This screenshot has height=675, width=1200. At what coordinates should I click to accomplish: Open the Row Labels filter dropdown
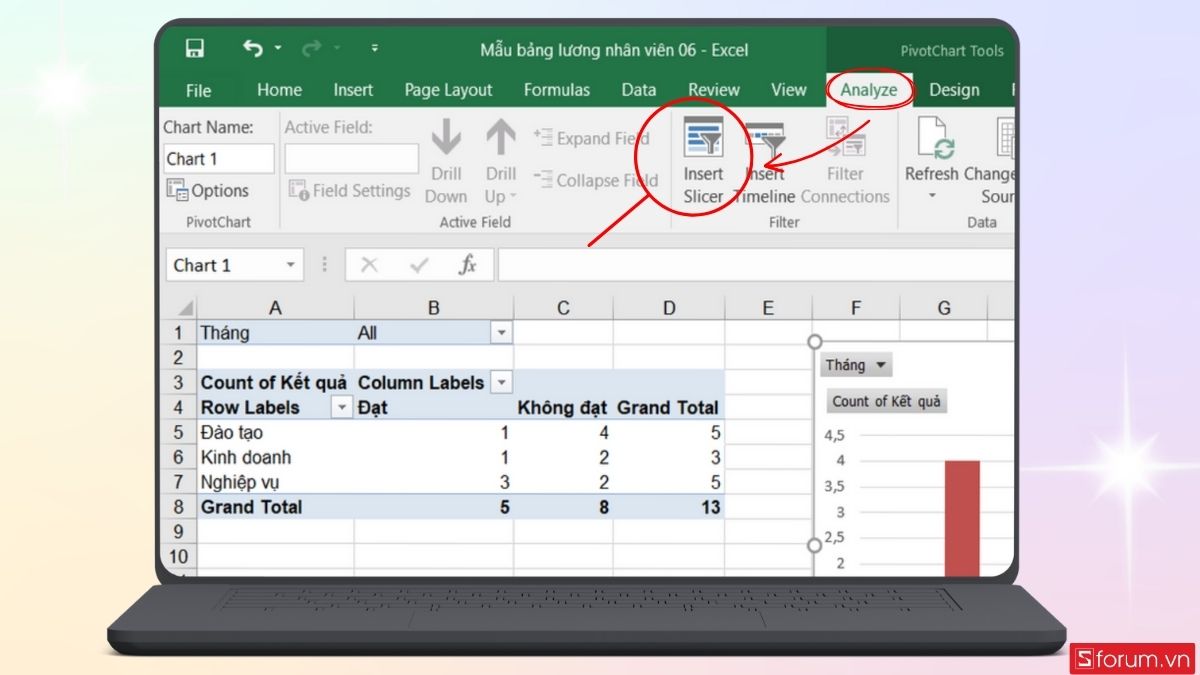pyautogui.click(x=342, y=407)
